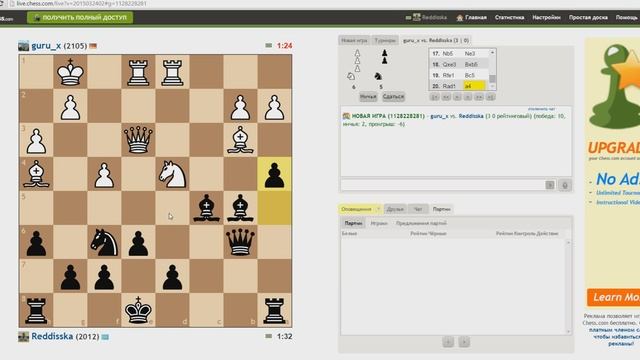Viewport: 640px width, 360px height.
Task: Click the black pawn on d7
Action: coord(172,277)
